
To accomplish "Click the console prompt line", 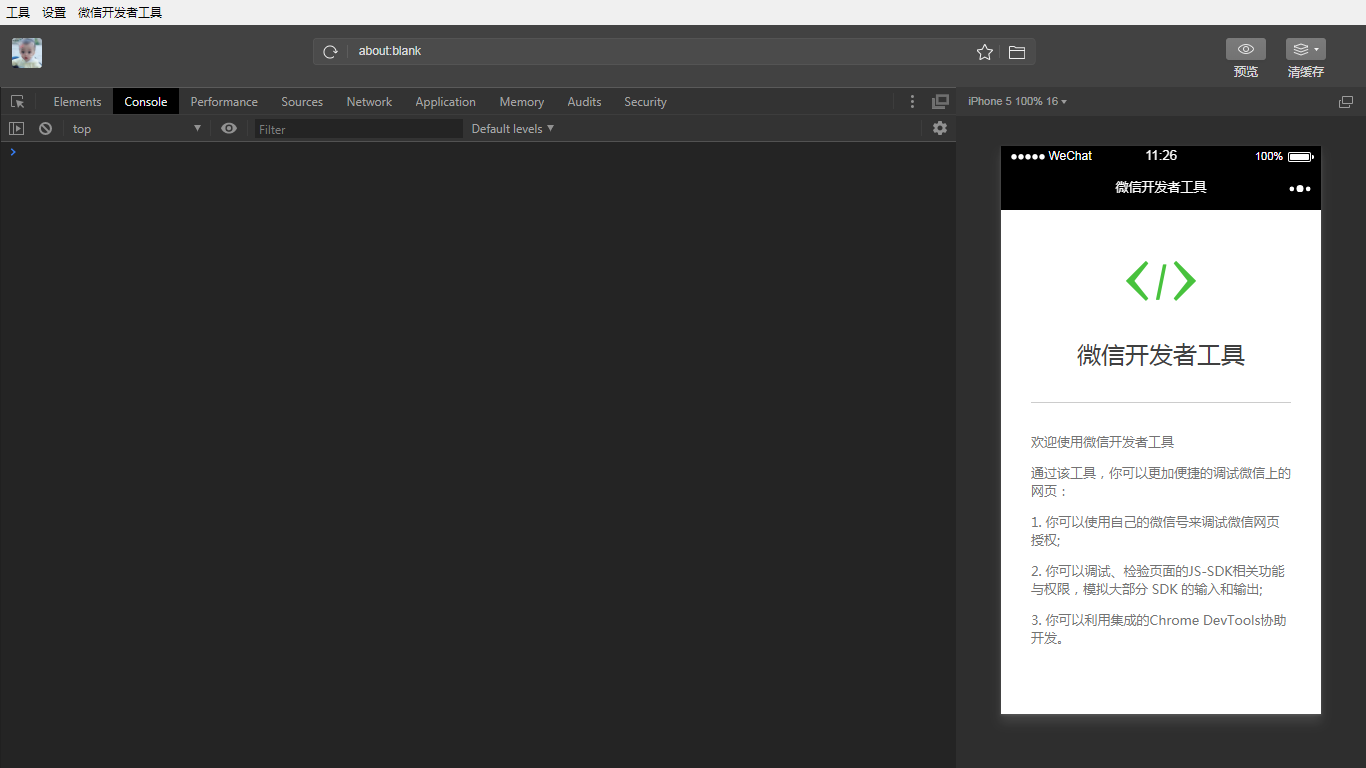I will pos(478,152).
